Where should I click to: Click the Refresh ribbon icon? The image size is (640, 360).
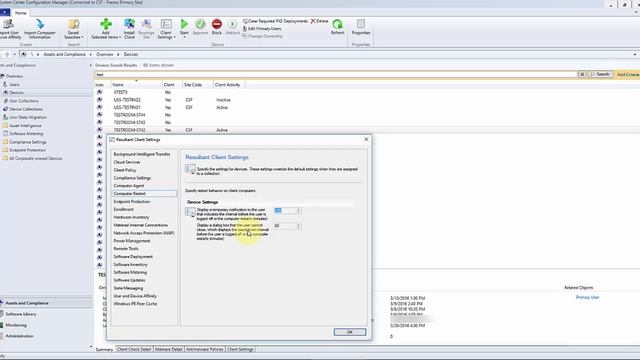tap(338, 27)
